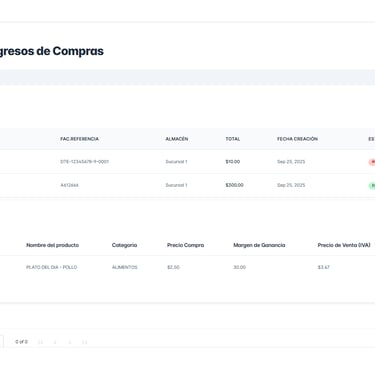Sort by TOTAL column header
This screenshot has width=375, height=366.
tap(233, 139)
